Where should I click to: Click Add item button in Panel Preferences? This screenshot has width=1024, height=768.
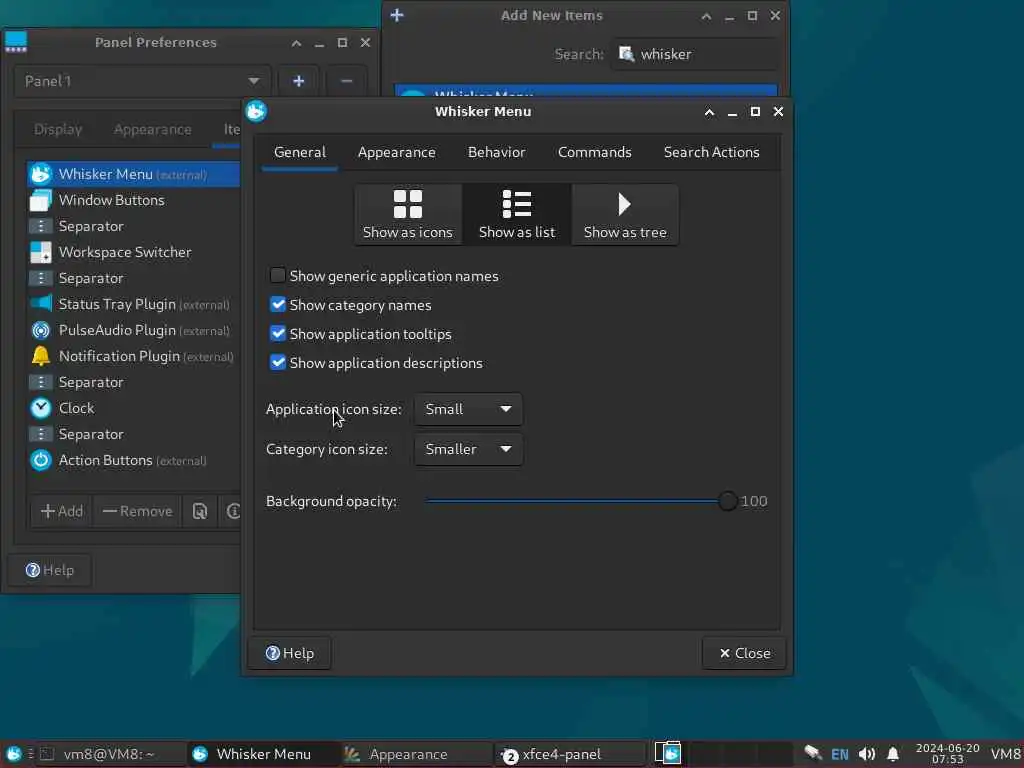pyautogui.click(x=62, y=511)
